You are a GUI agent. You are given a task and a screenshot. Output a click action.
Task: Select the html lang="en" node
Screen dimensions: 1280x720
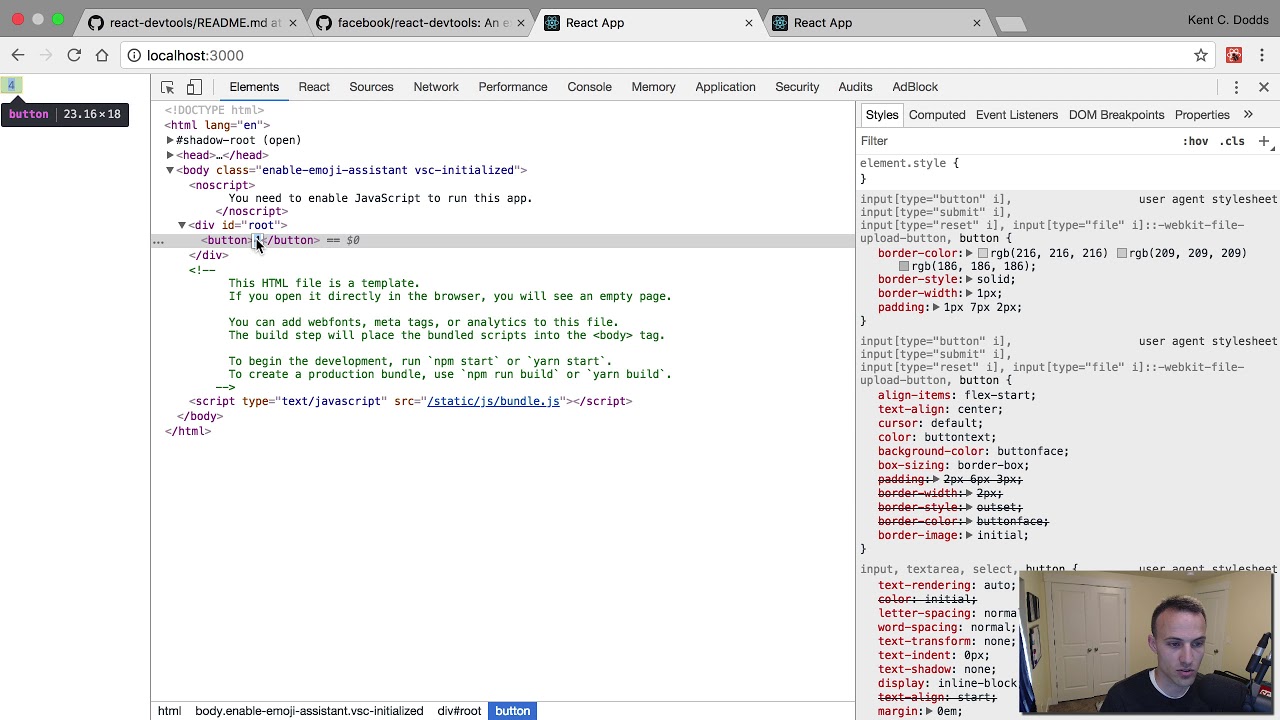click(217, 125)
